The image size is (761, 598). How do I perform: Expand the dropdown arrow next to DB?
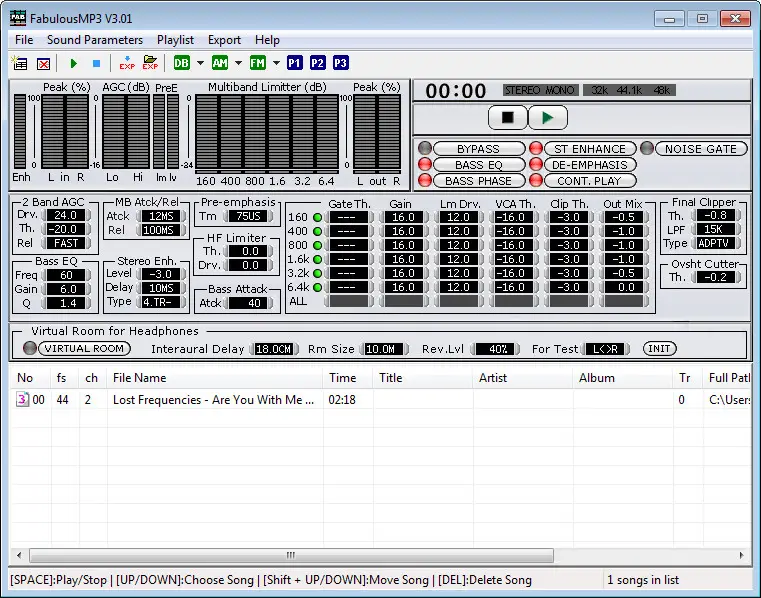coord(200,63)
